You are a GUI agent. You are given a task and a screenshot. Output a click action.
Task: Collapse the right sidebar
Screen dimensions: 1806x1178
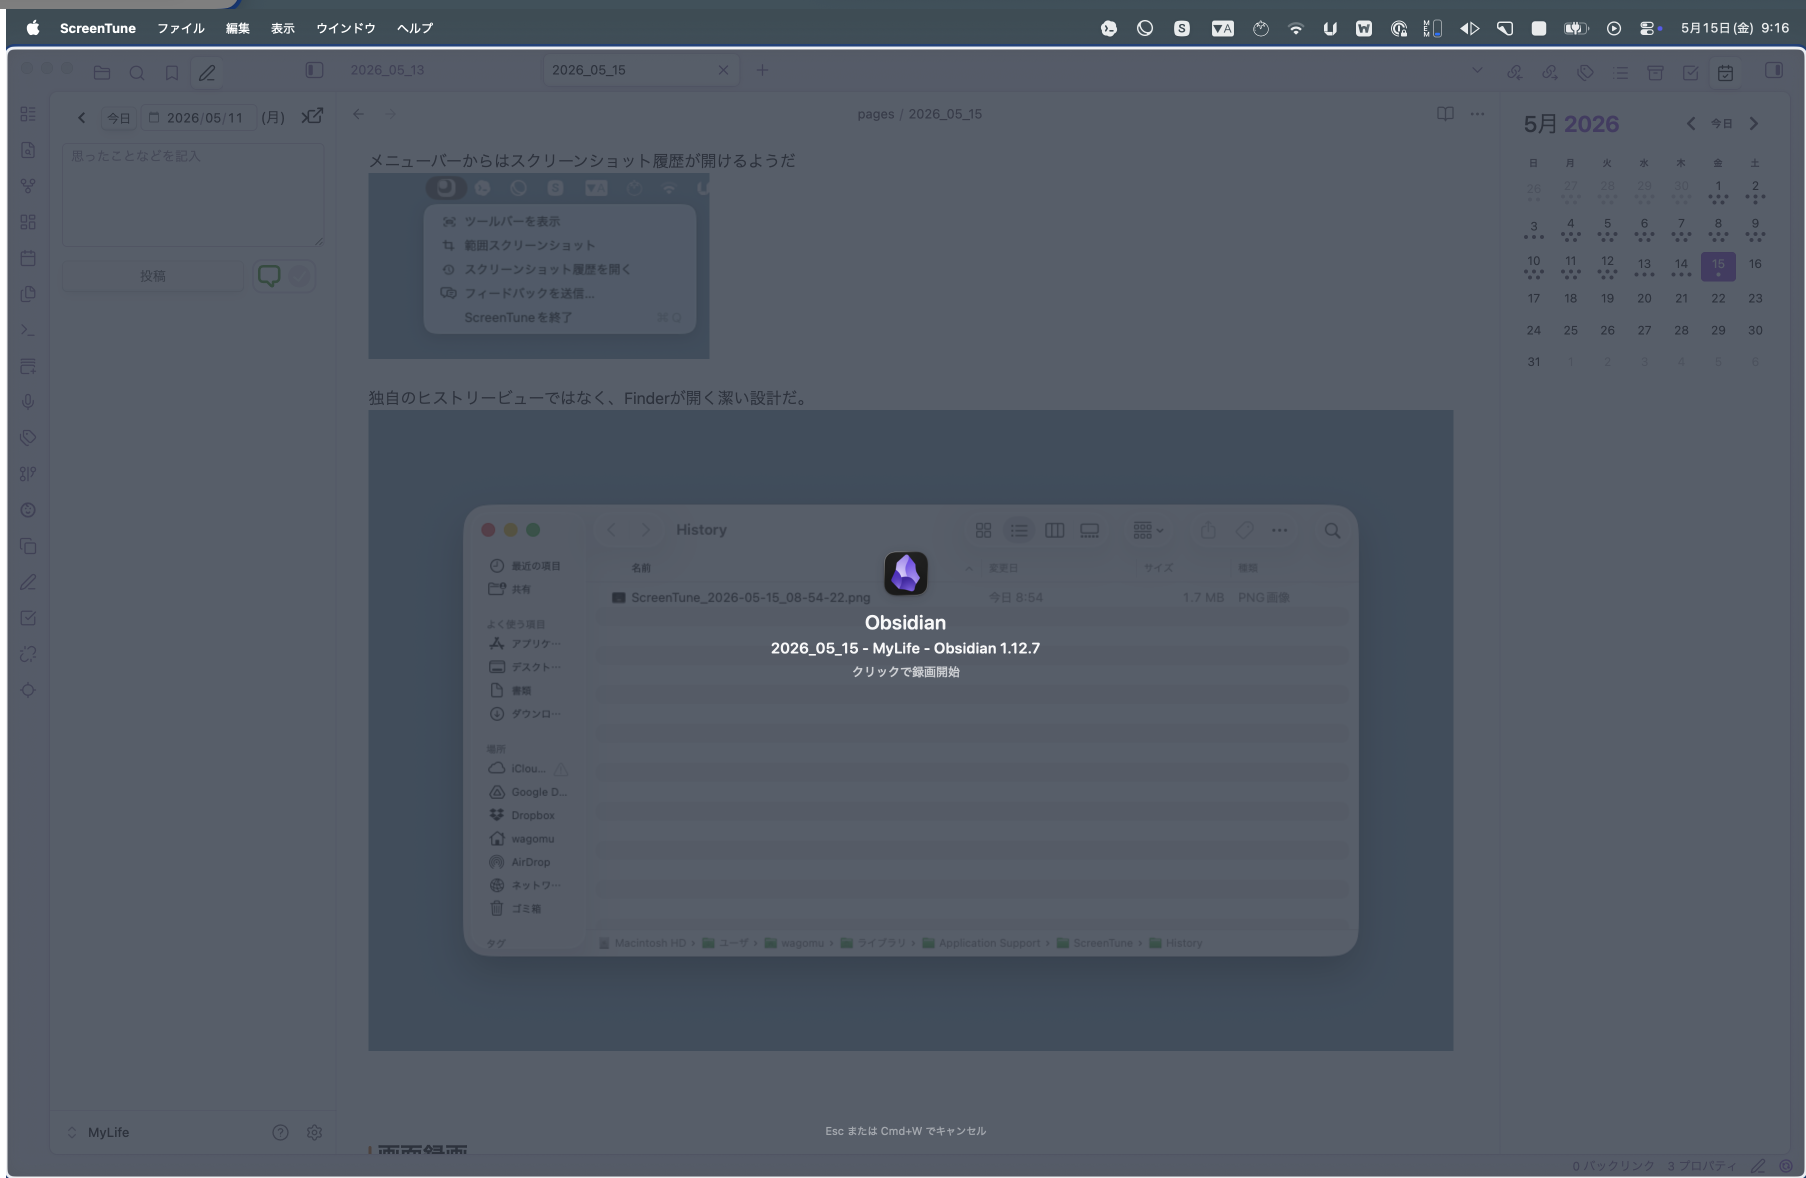(x=1773, y=70)
